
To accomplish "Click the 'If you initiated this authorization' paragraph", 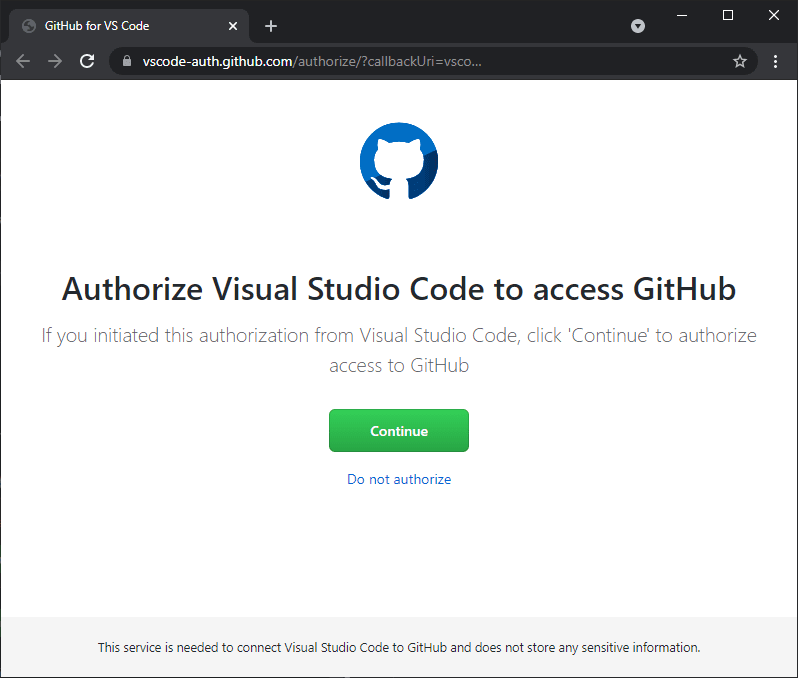I will pyautogui.click(x=398, y=350).
